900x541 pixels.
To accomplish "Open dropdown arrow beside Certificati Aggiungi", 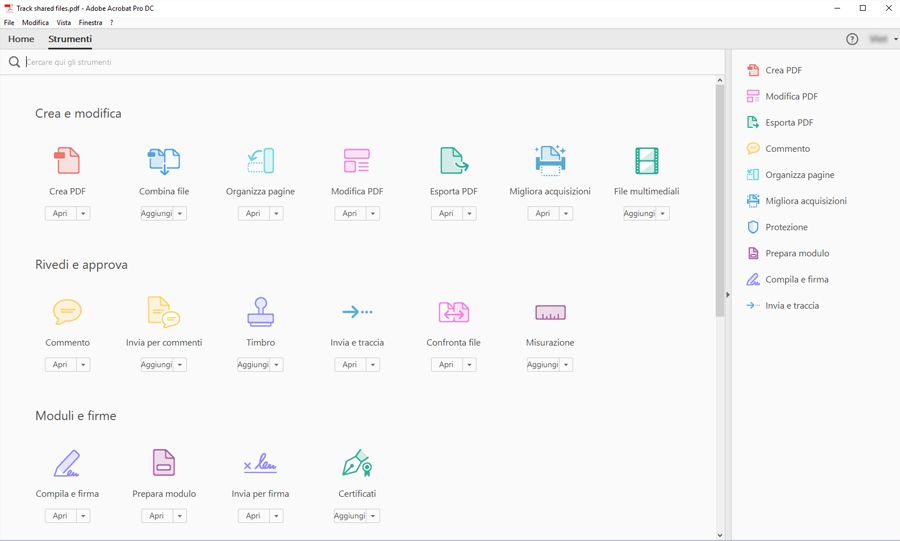I will pos(373,516).
